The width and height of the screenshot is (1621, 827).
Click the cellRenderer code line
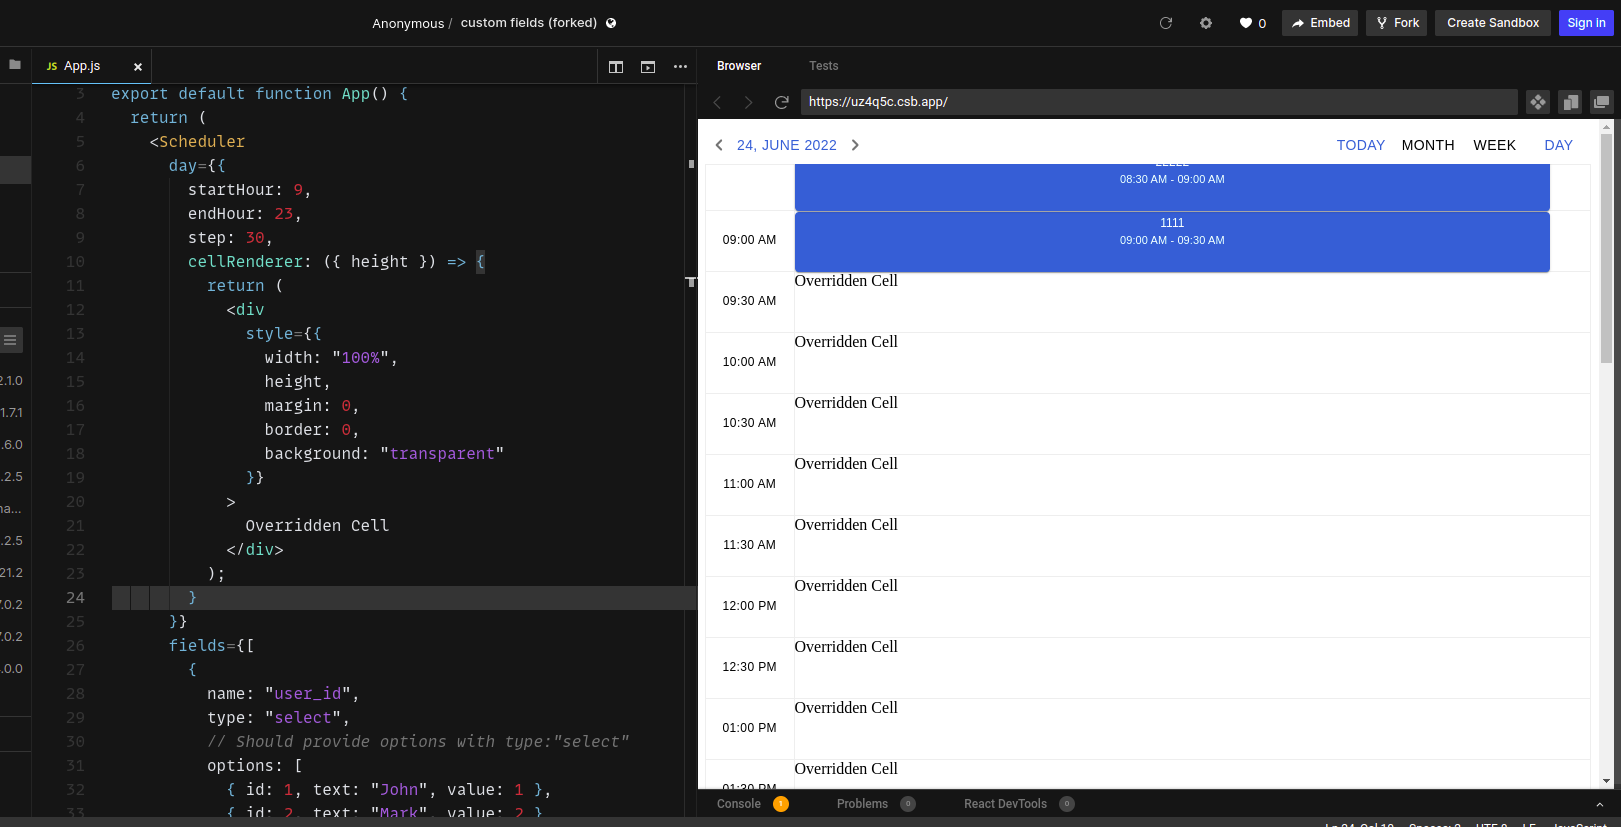coord(336,262)
